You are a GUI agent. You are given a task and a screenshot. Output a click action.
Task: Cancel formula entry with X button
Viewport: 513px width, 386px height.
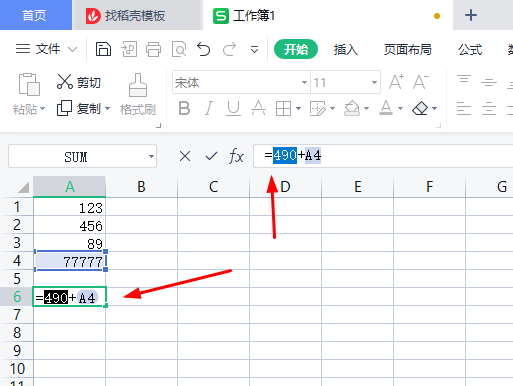[185, 156]
